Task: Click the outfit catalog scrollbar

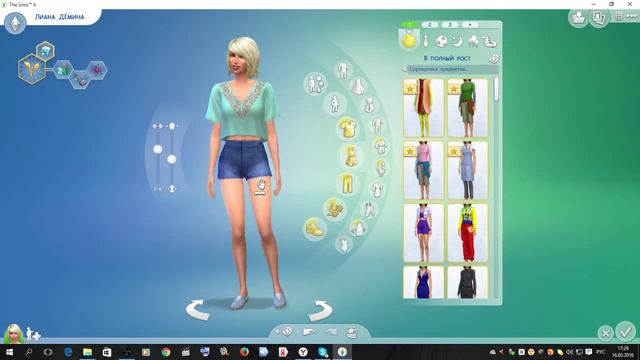Action: (x=496, y=89)
